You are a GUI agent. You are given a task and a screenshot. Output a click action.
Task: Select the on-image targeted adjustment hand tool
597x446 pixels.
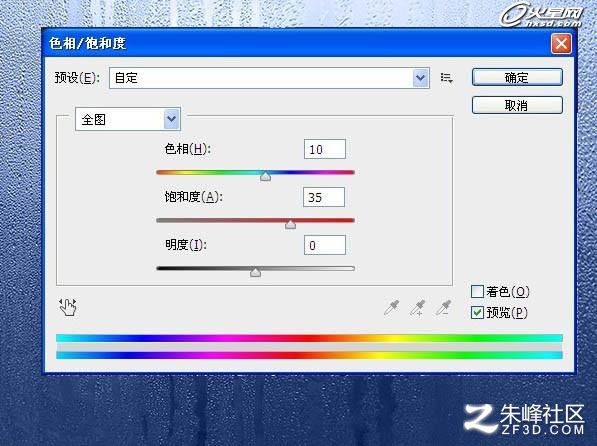(68, 307)
